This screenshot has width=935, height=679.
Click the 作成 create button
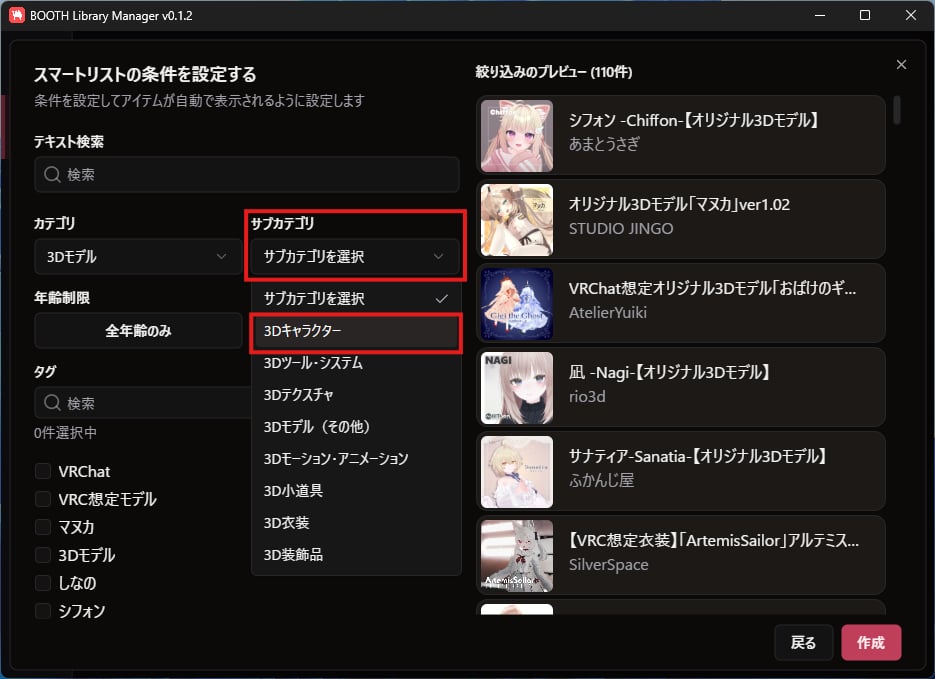pos(871,643)
